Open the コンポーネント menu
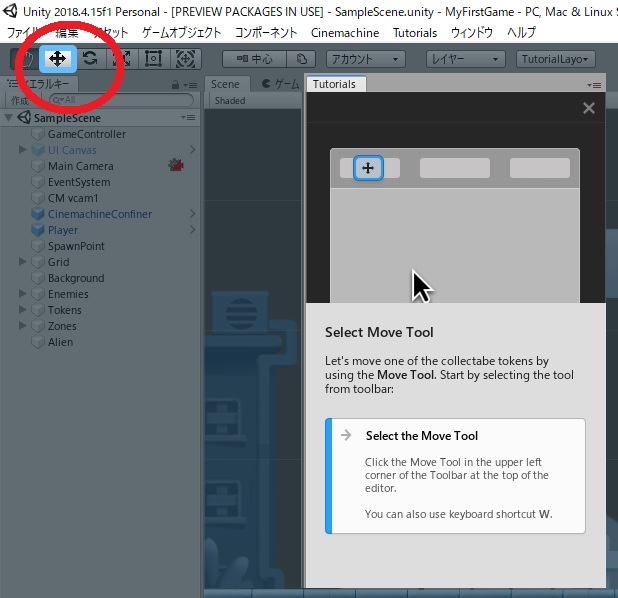The width and height of the screenshot is (618, 598). click(266, 33)
